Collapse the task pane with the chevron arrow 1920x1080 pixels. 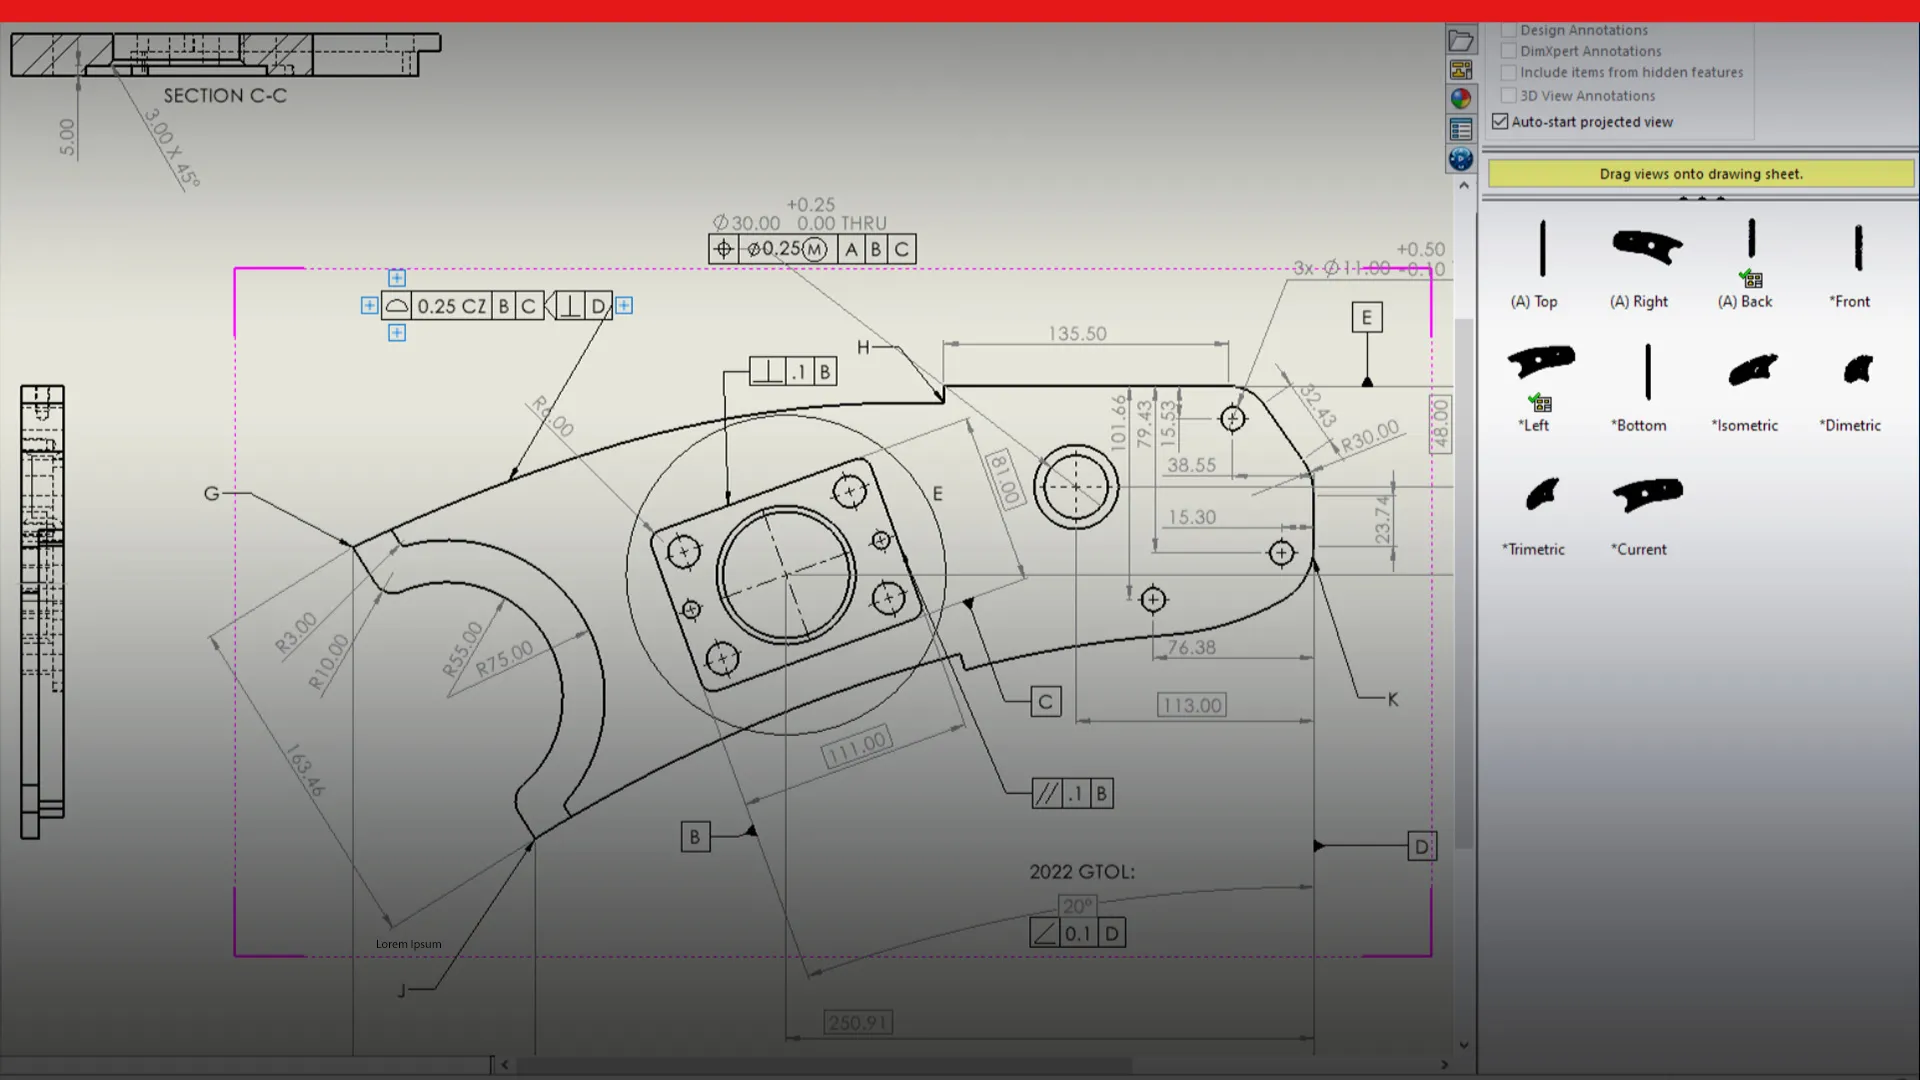point(1463,185)
